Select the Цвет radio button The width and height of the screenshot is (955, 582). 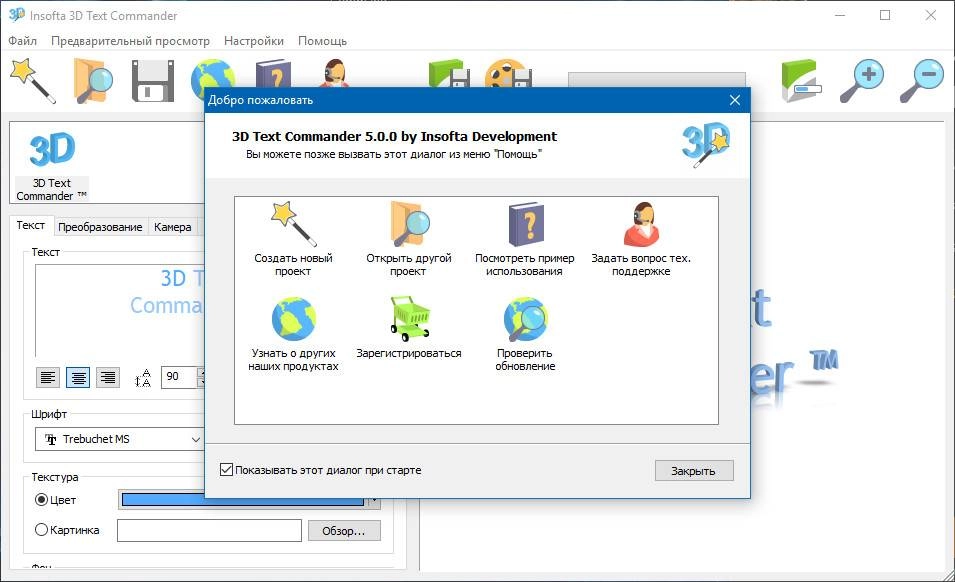tap(41, 500)
